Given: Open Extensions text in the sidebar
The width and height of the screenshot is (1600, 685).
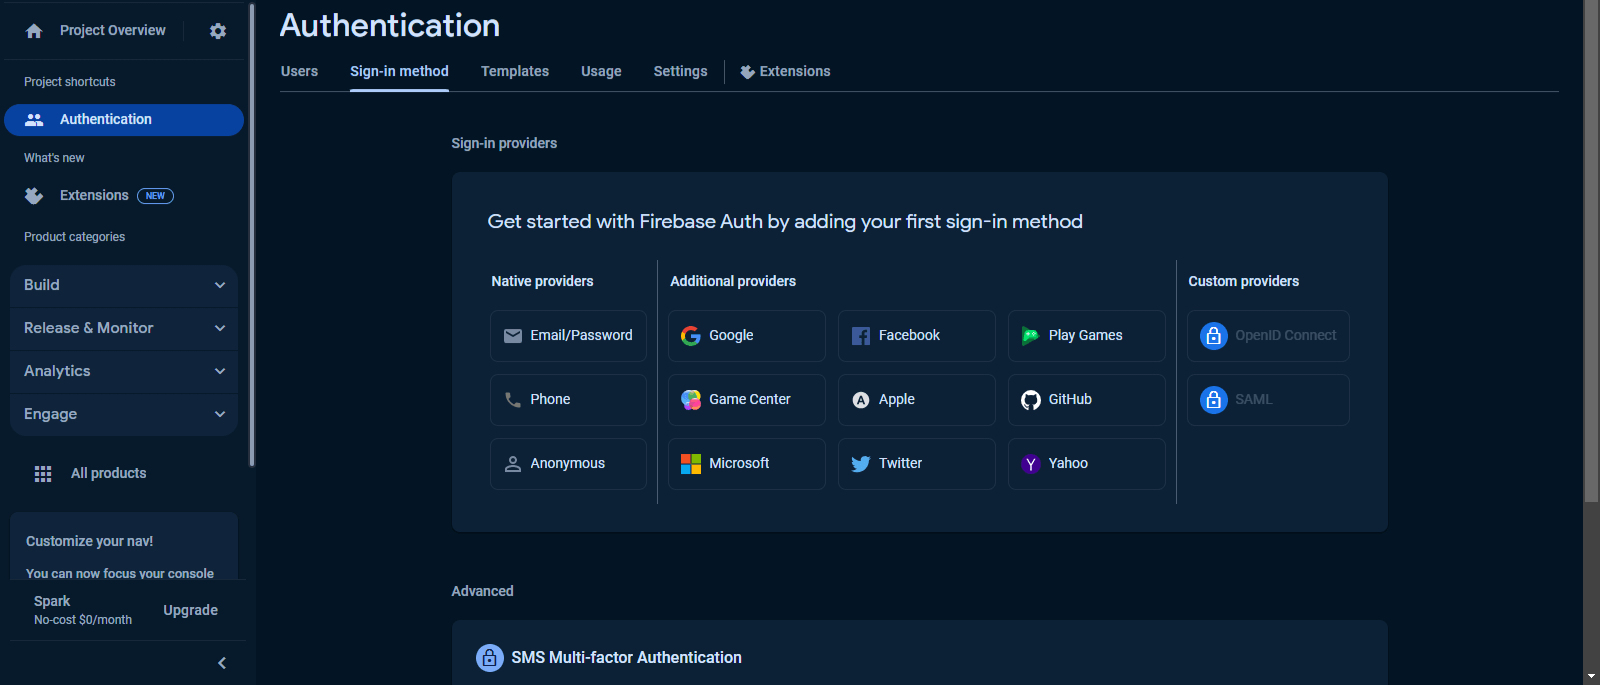Looking at the screenshot, I should [x=94, y=195].
